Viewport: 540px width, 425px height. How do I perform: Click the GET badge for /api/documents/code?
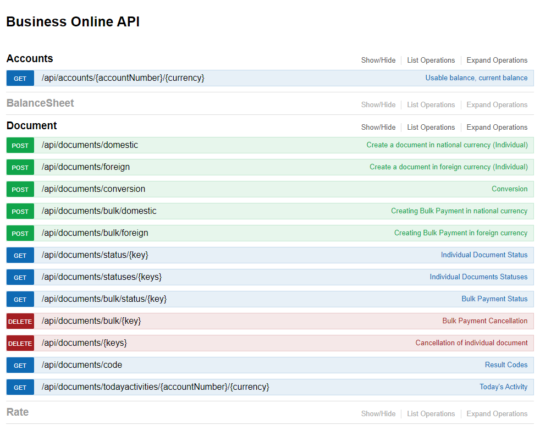click(x=20, y=365)
